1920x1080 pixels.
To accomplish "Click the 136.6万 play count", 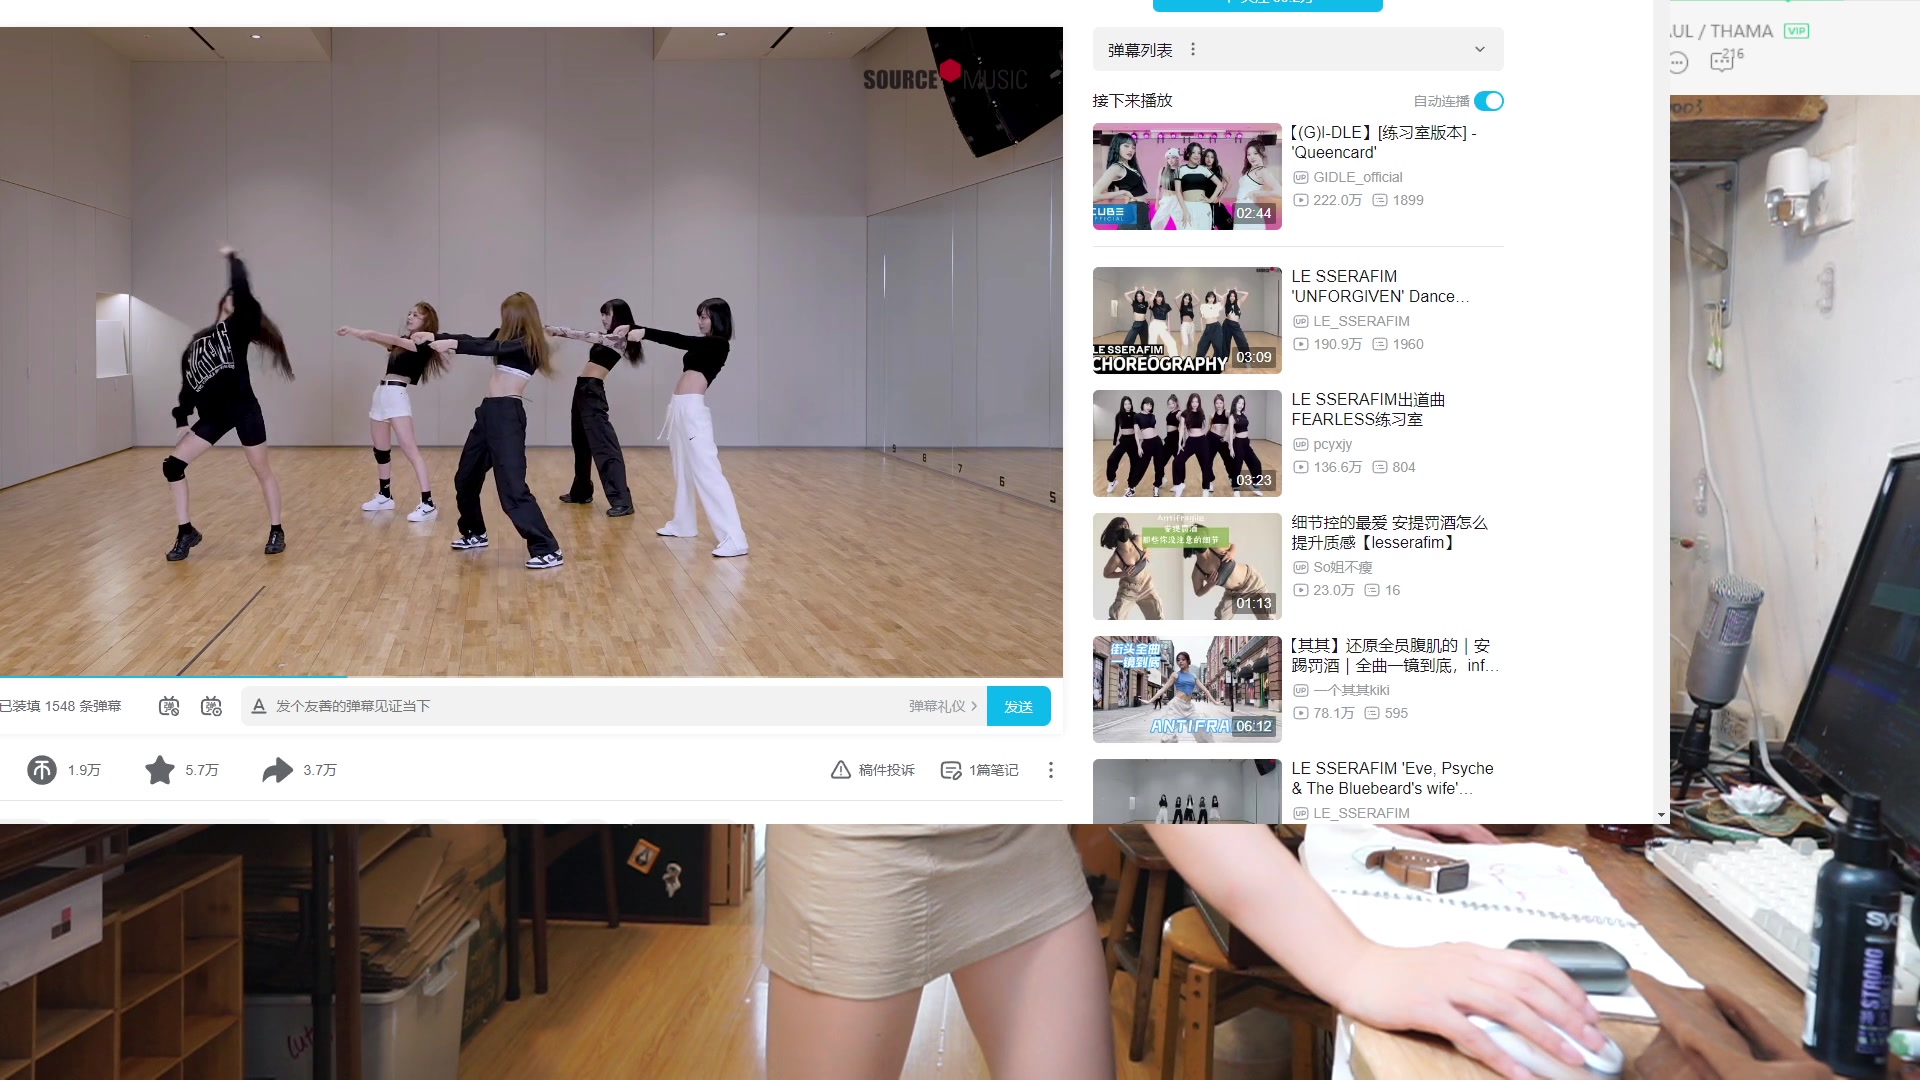I will click(x=1328, y=467).
